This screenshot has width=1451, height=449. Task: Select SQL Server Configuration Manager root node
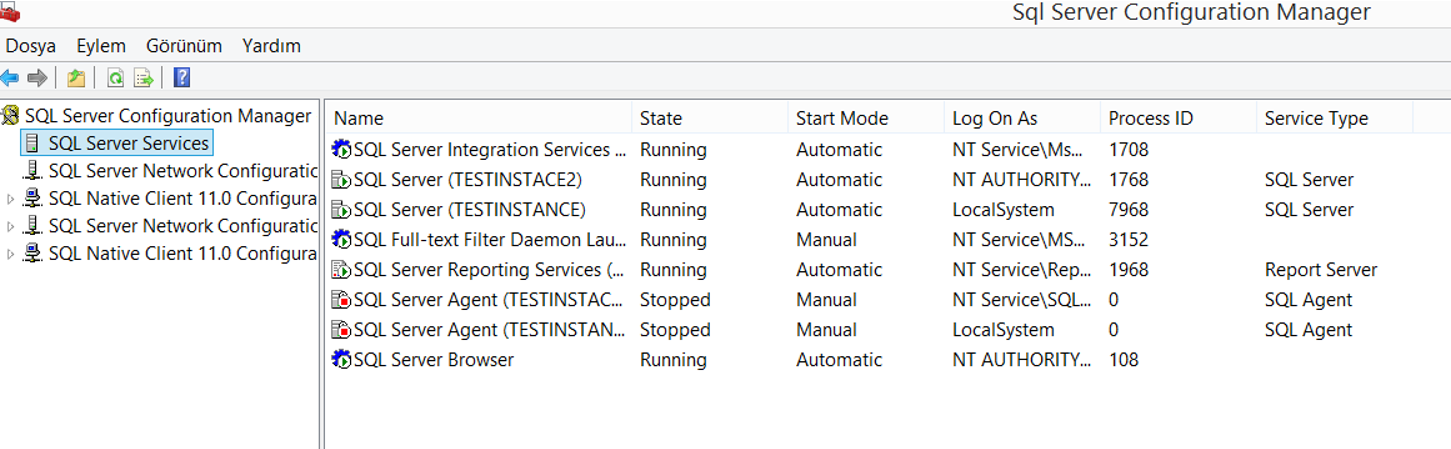(x=168, y=116)
